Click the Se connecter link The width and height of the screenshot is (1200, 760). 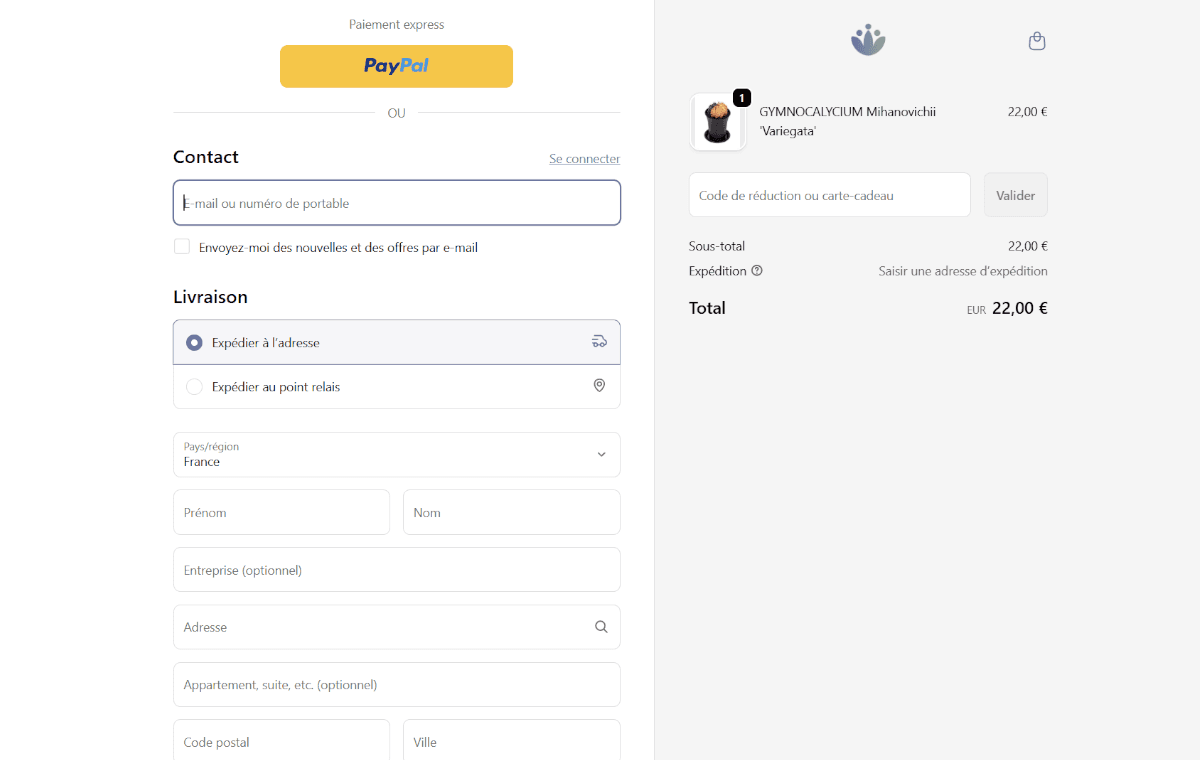(584, 158)
